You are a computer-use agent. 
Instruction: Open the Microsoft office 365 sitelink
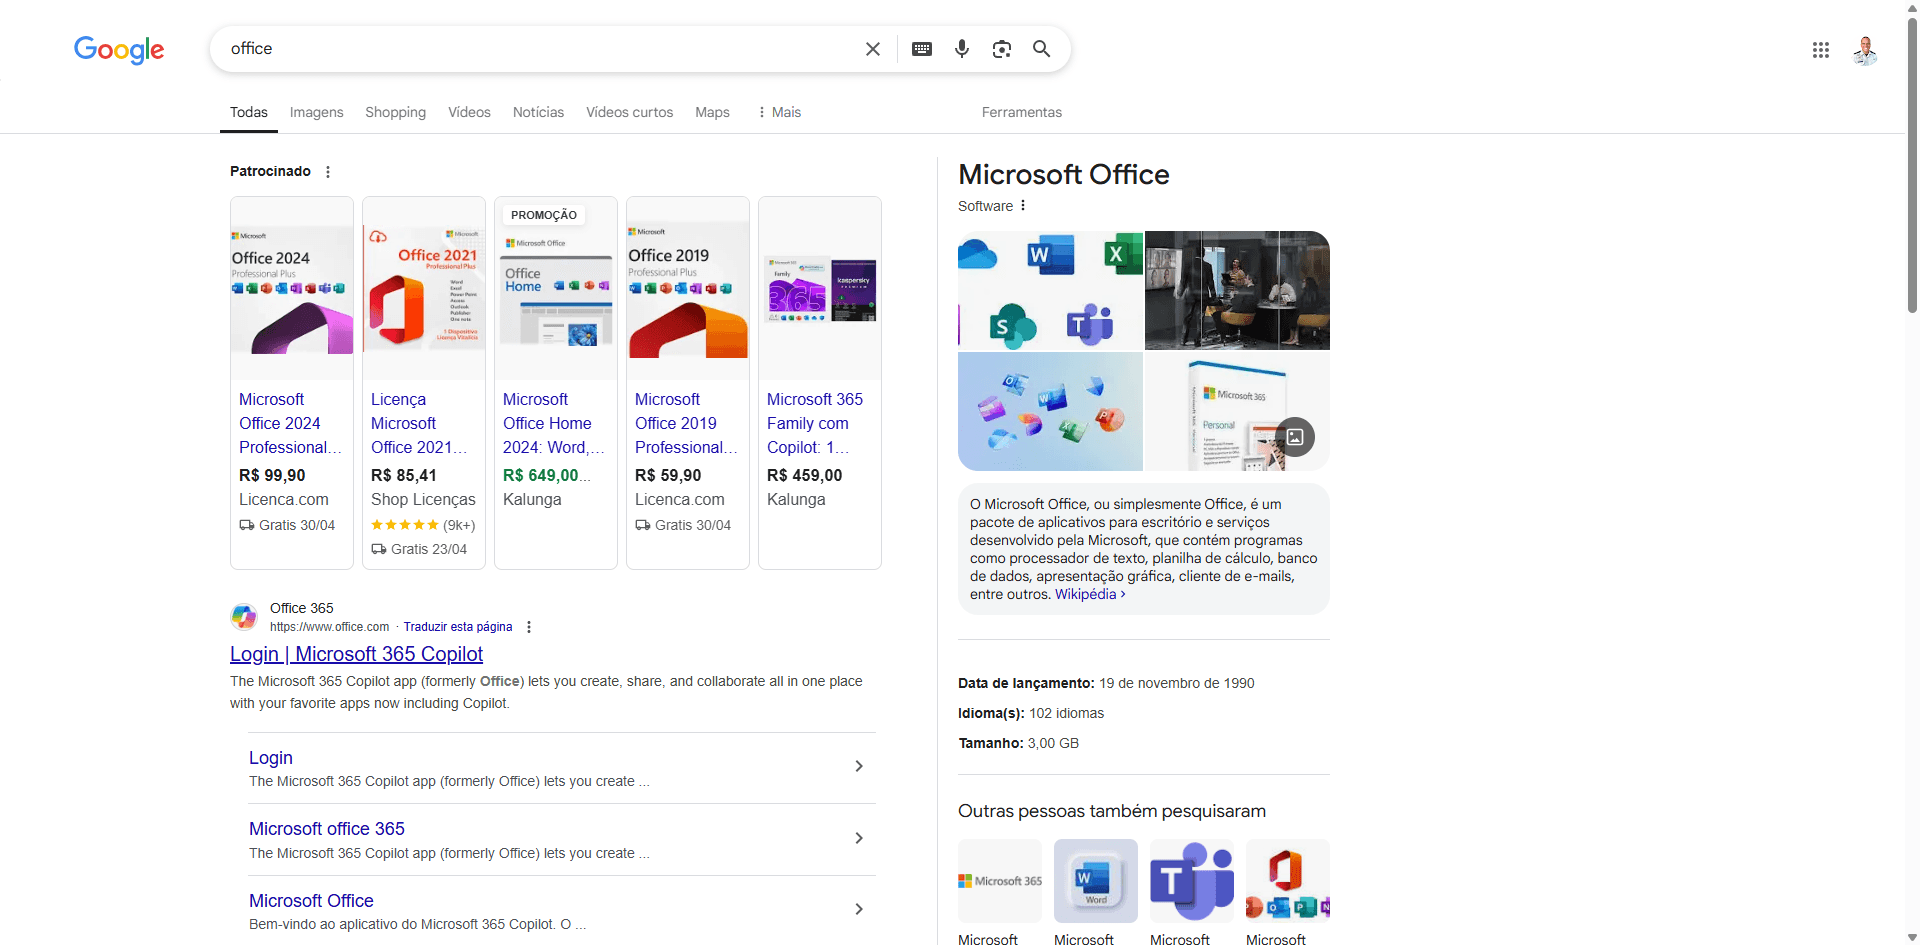pyautogui.click(x=327, y=829)
